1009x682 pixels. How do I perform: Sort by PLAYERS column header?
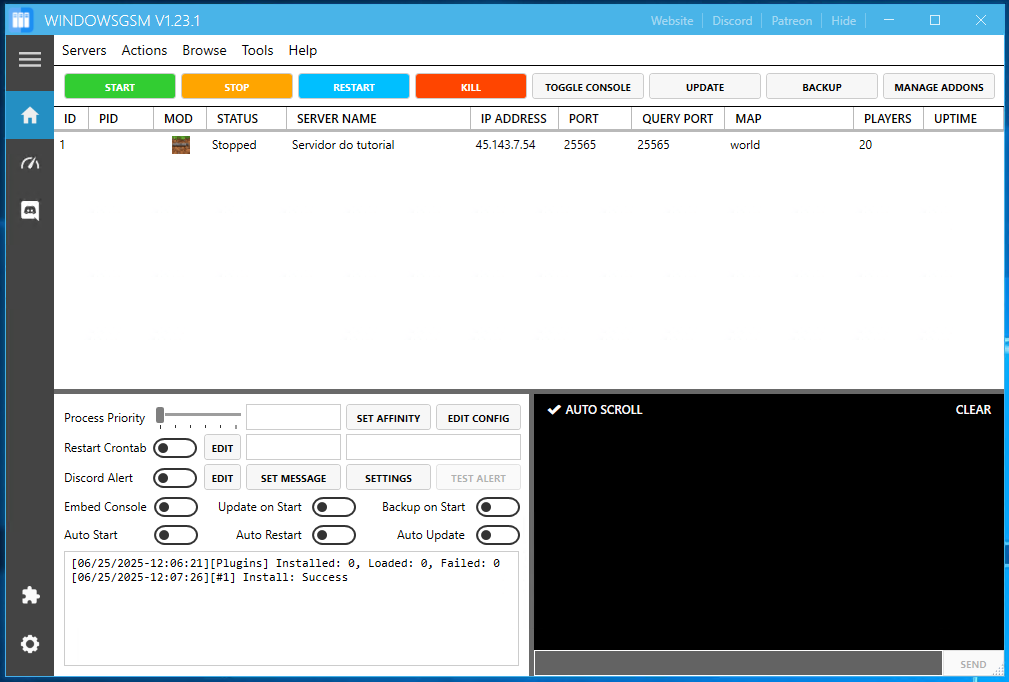(888, 119)
